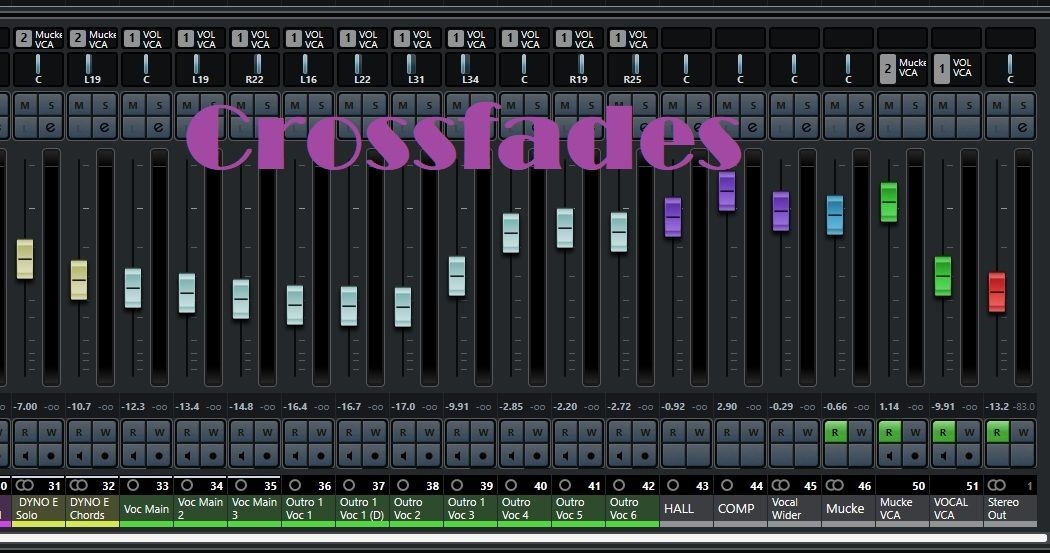Screen dimensions: 1050x553
Task: Click stereo configuration icon on Mucke channel 46
Action: pyautogui.click(x=834, y=485)
